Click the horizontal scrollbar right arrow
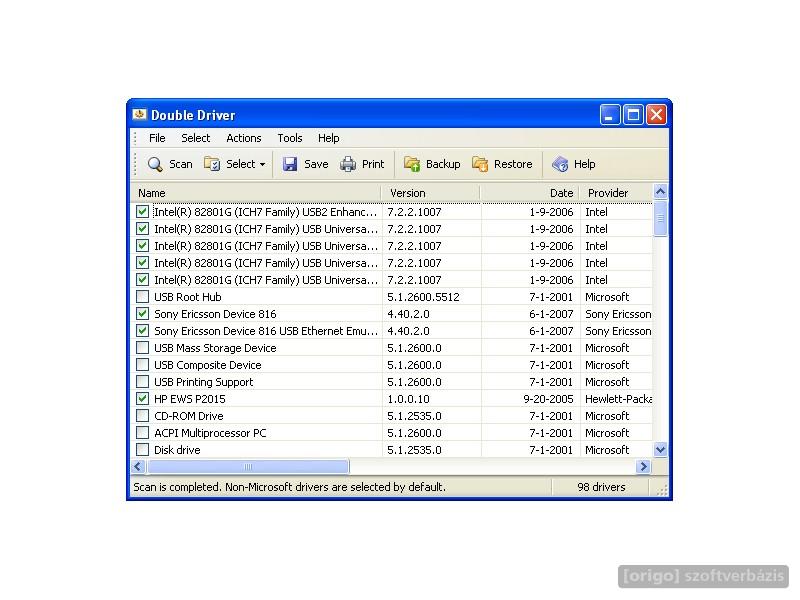The height and width of the screenshot is (600, 800). 643,466
